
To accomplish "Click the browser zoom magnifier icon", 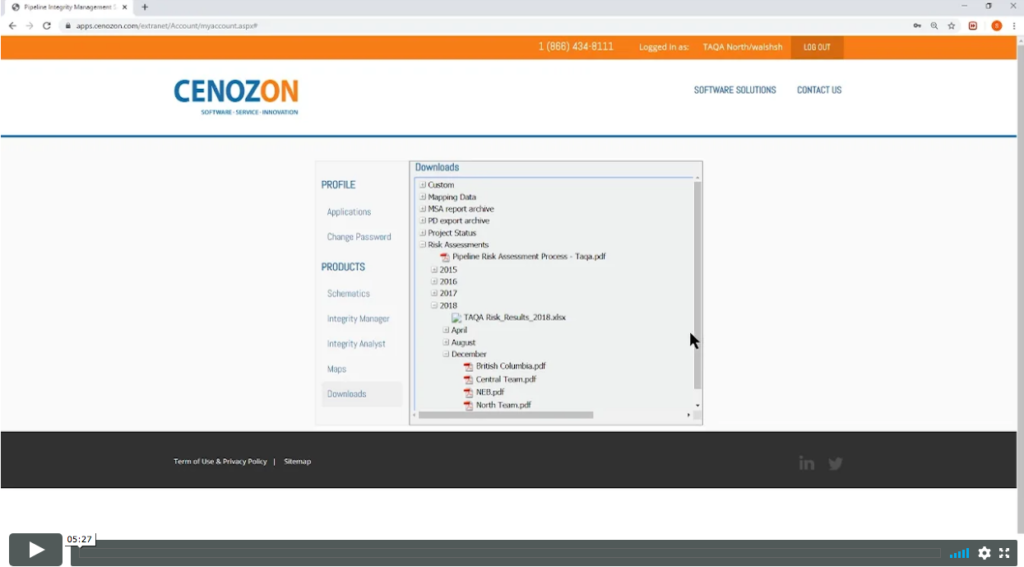I will [x=935, y=25].
